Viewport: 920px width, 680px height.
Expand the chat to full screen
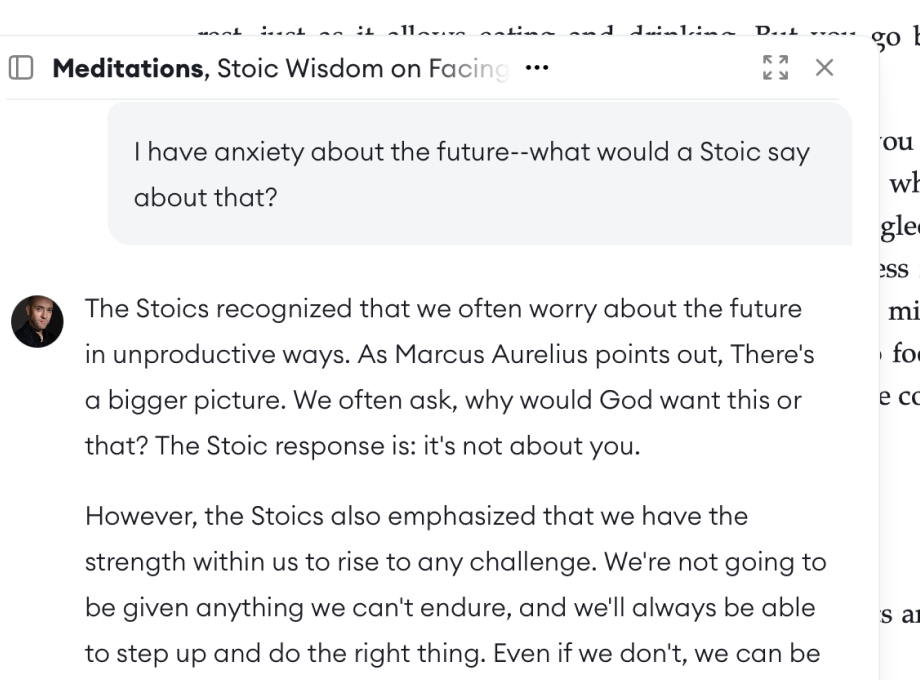coord(775,68)
